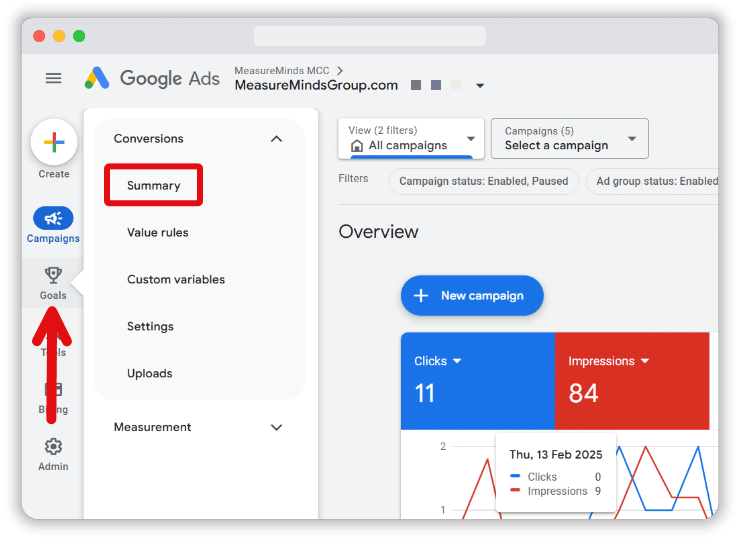Click the blue Clicks scorecard value 11
The image size is (741, 542).
point(424,393)
